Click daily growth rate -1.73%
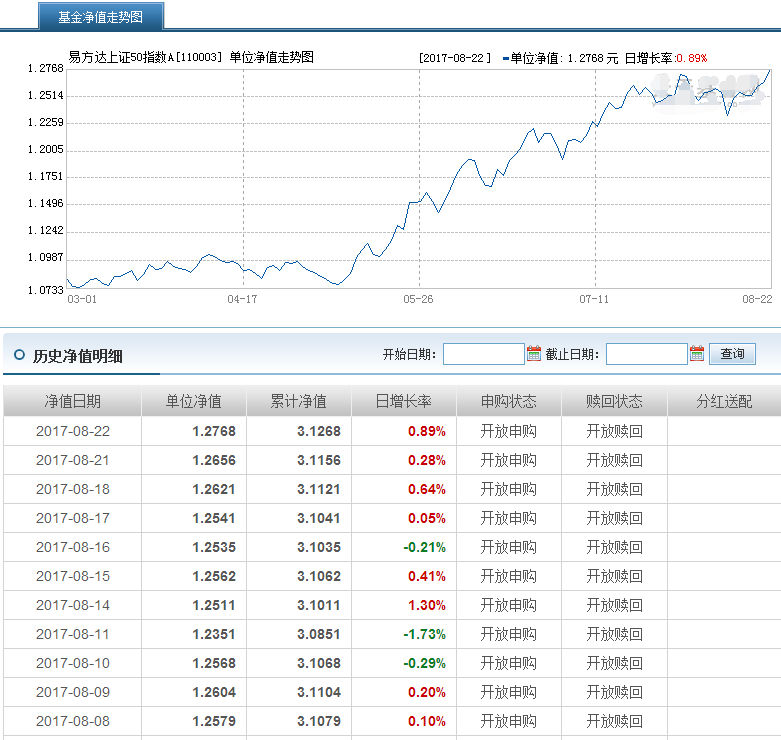This screenshot has width=781, height=740. point(424,634)
